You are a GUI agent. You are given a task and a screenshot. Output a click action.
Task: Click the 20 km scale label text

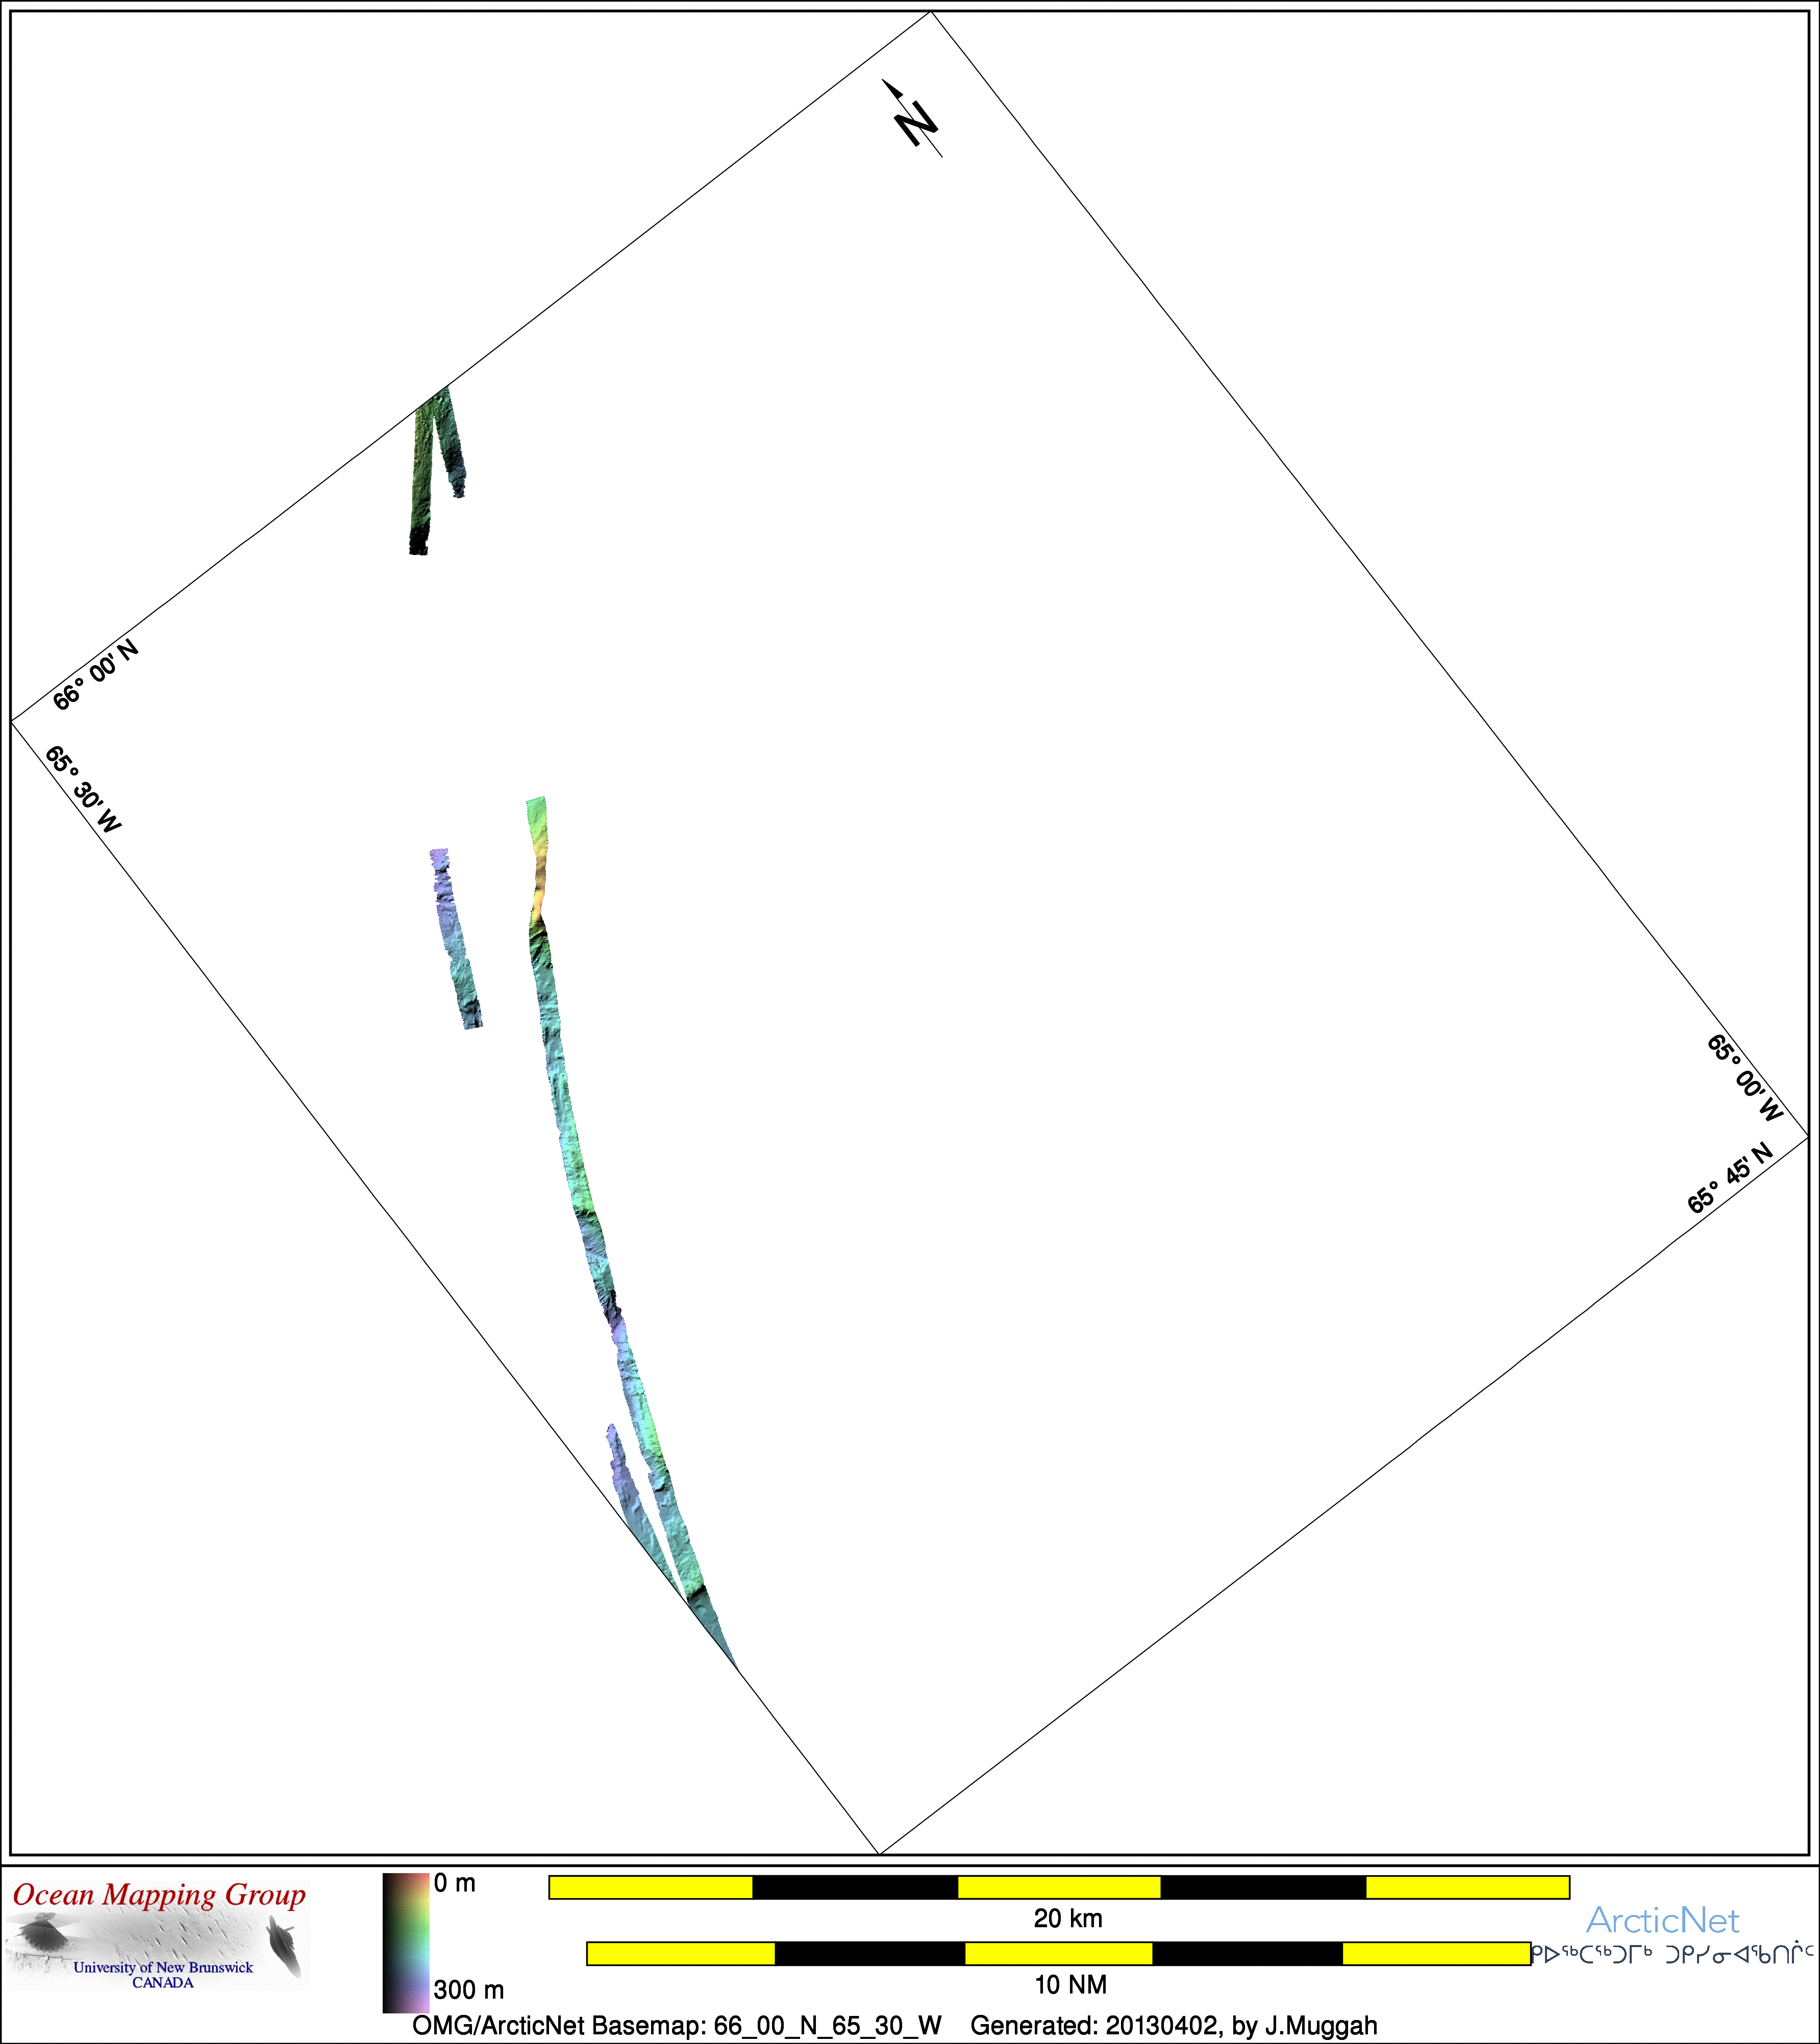point(1068,1918)
